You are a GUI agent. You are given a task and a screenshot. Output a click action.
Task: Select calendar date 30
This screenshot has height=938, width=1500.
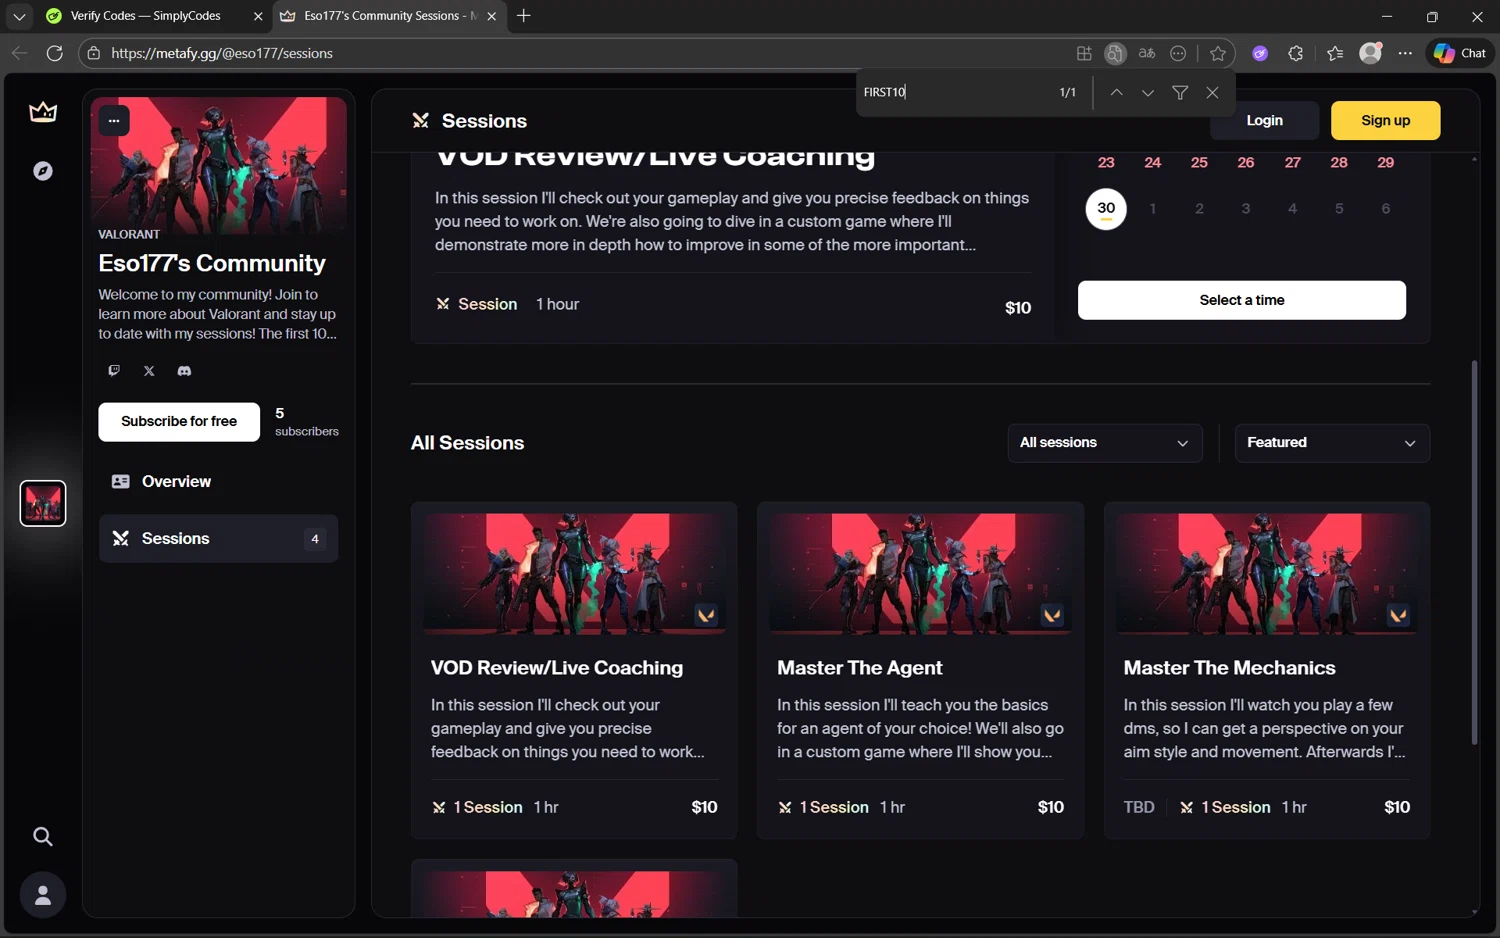click(1106, 209)
